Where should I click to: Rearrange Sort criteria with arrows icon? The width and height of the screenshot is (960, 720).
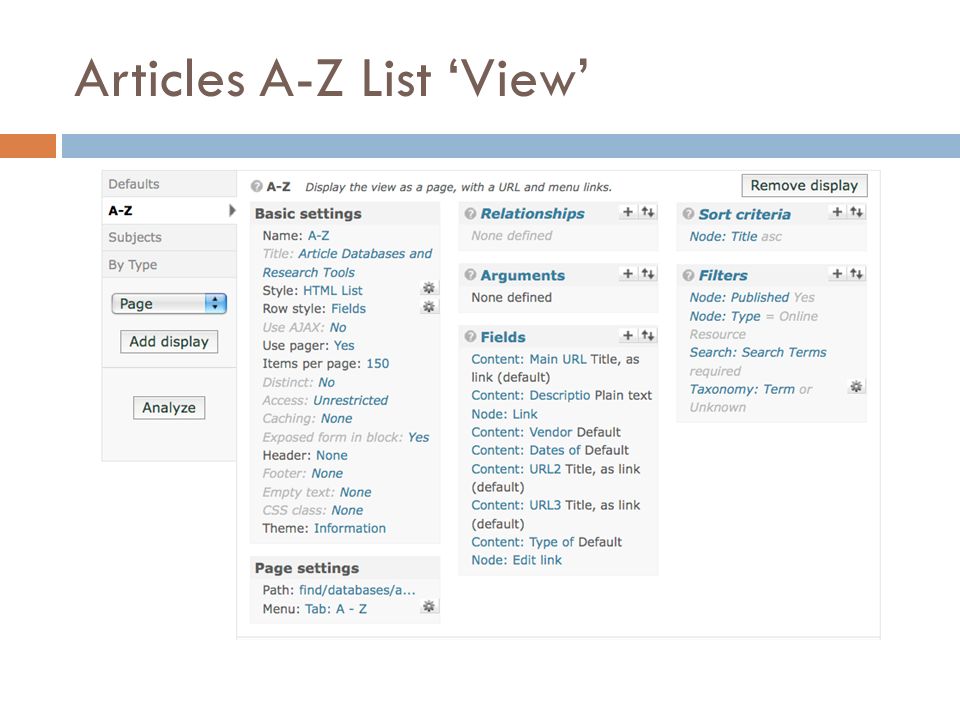(857, 212)
